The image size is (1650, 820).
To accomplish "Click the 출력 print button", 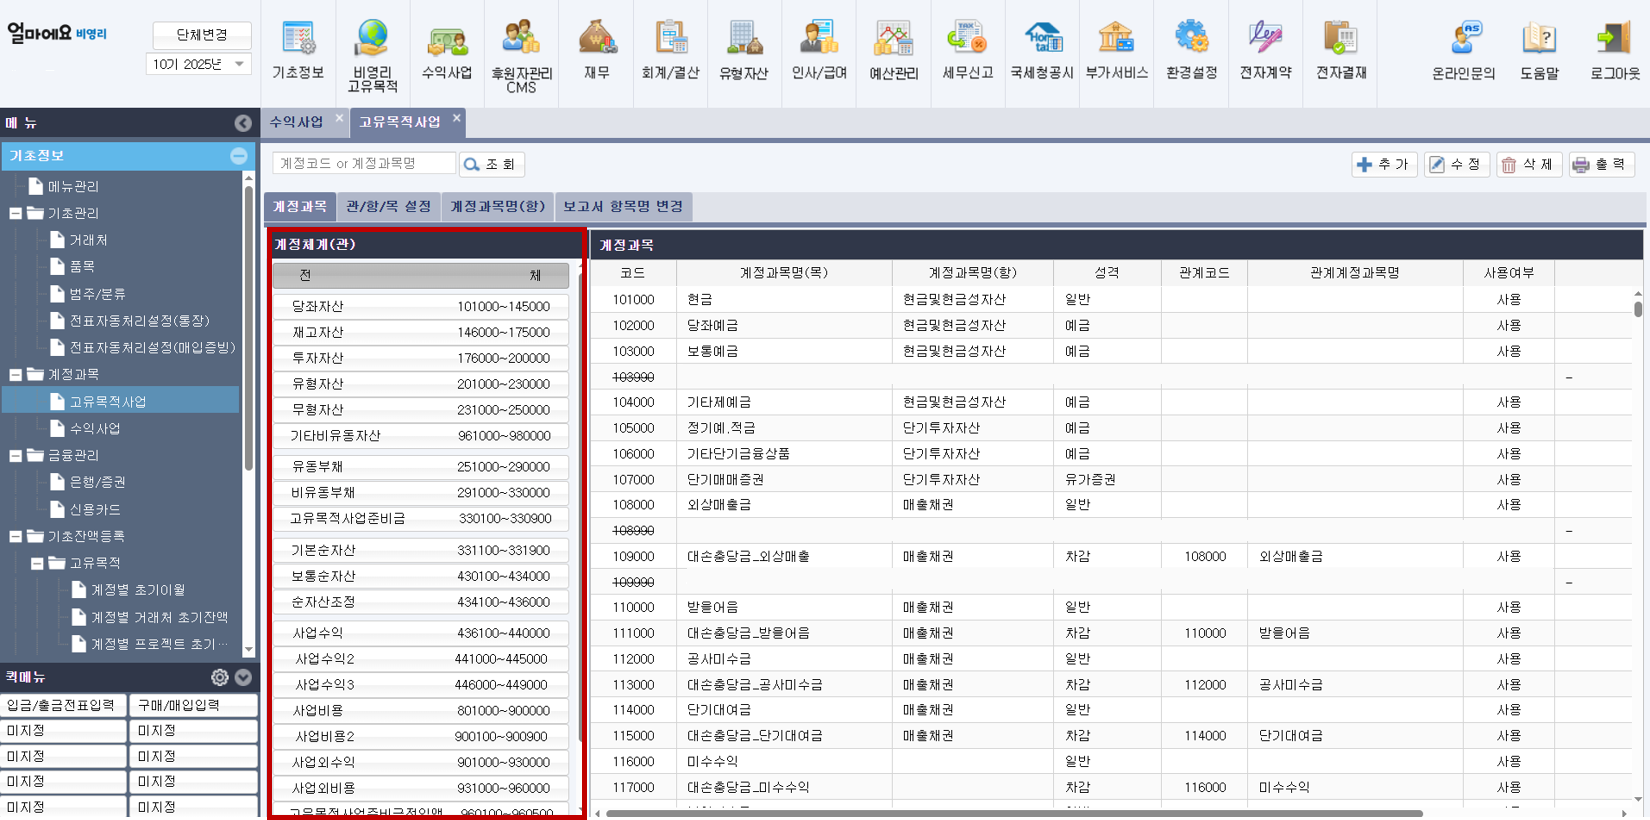I will click(1601, 164).
